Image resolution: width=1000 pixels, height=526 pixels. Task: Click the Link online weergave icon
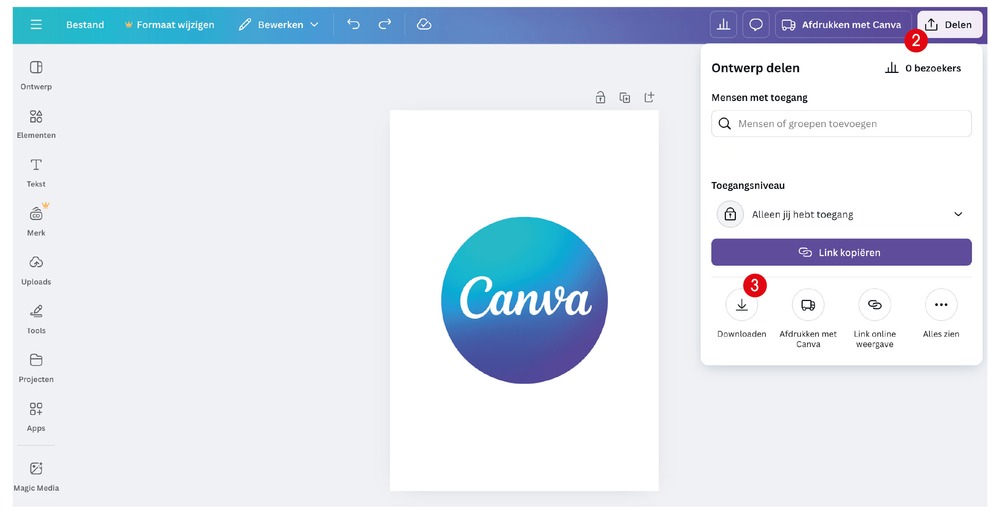point(874,305)
